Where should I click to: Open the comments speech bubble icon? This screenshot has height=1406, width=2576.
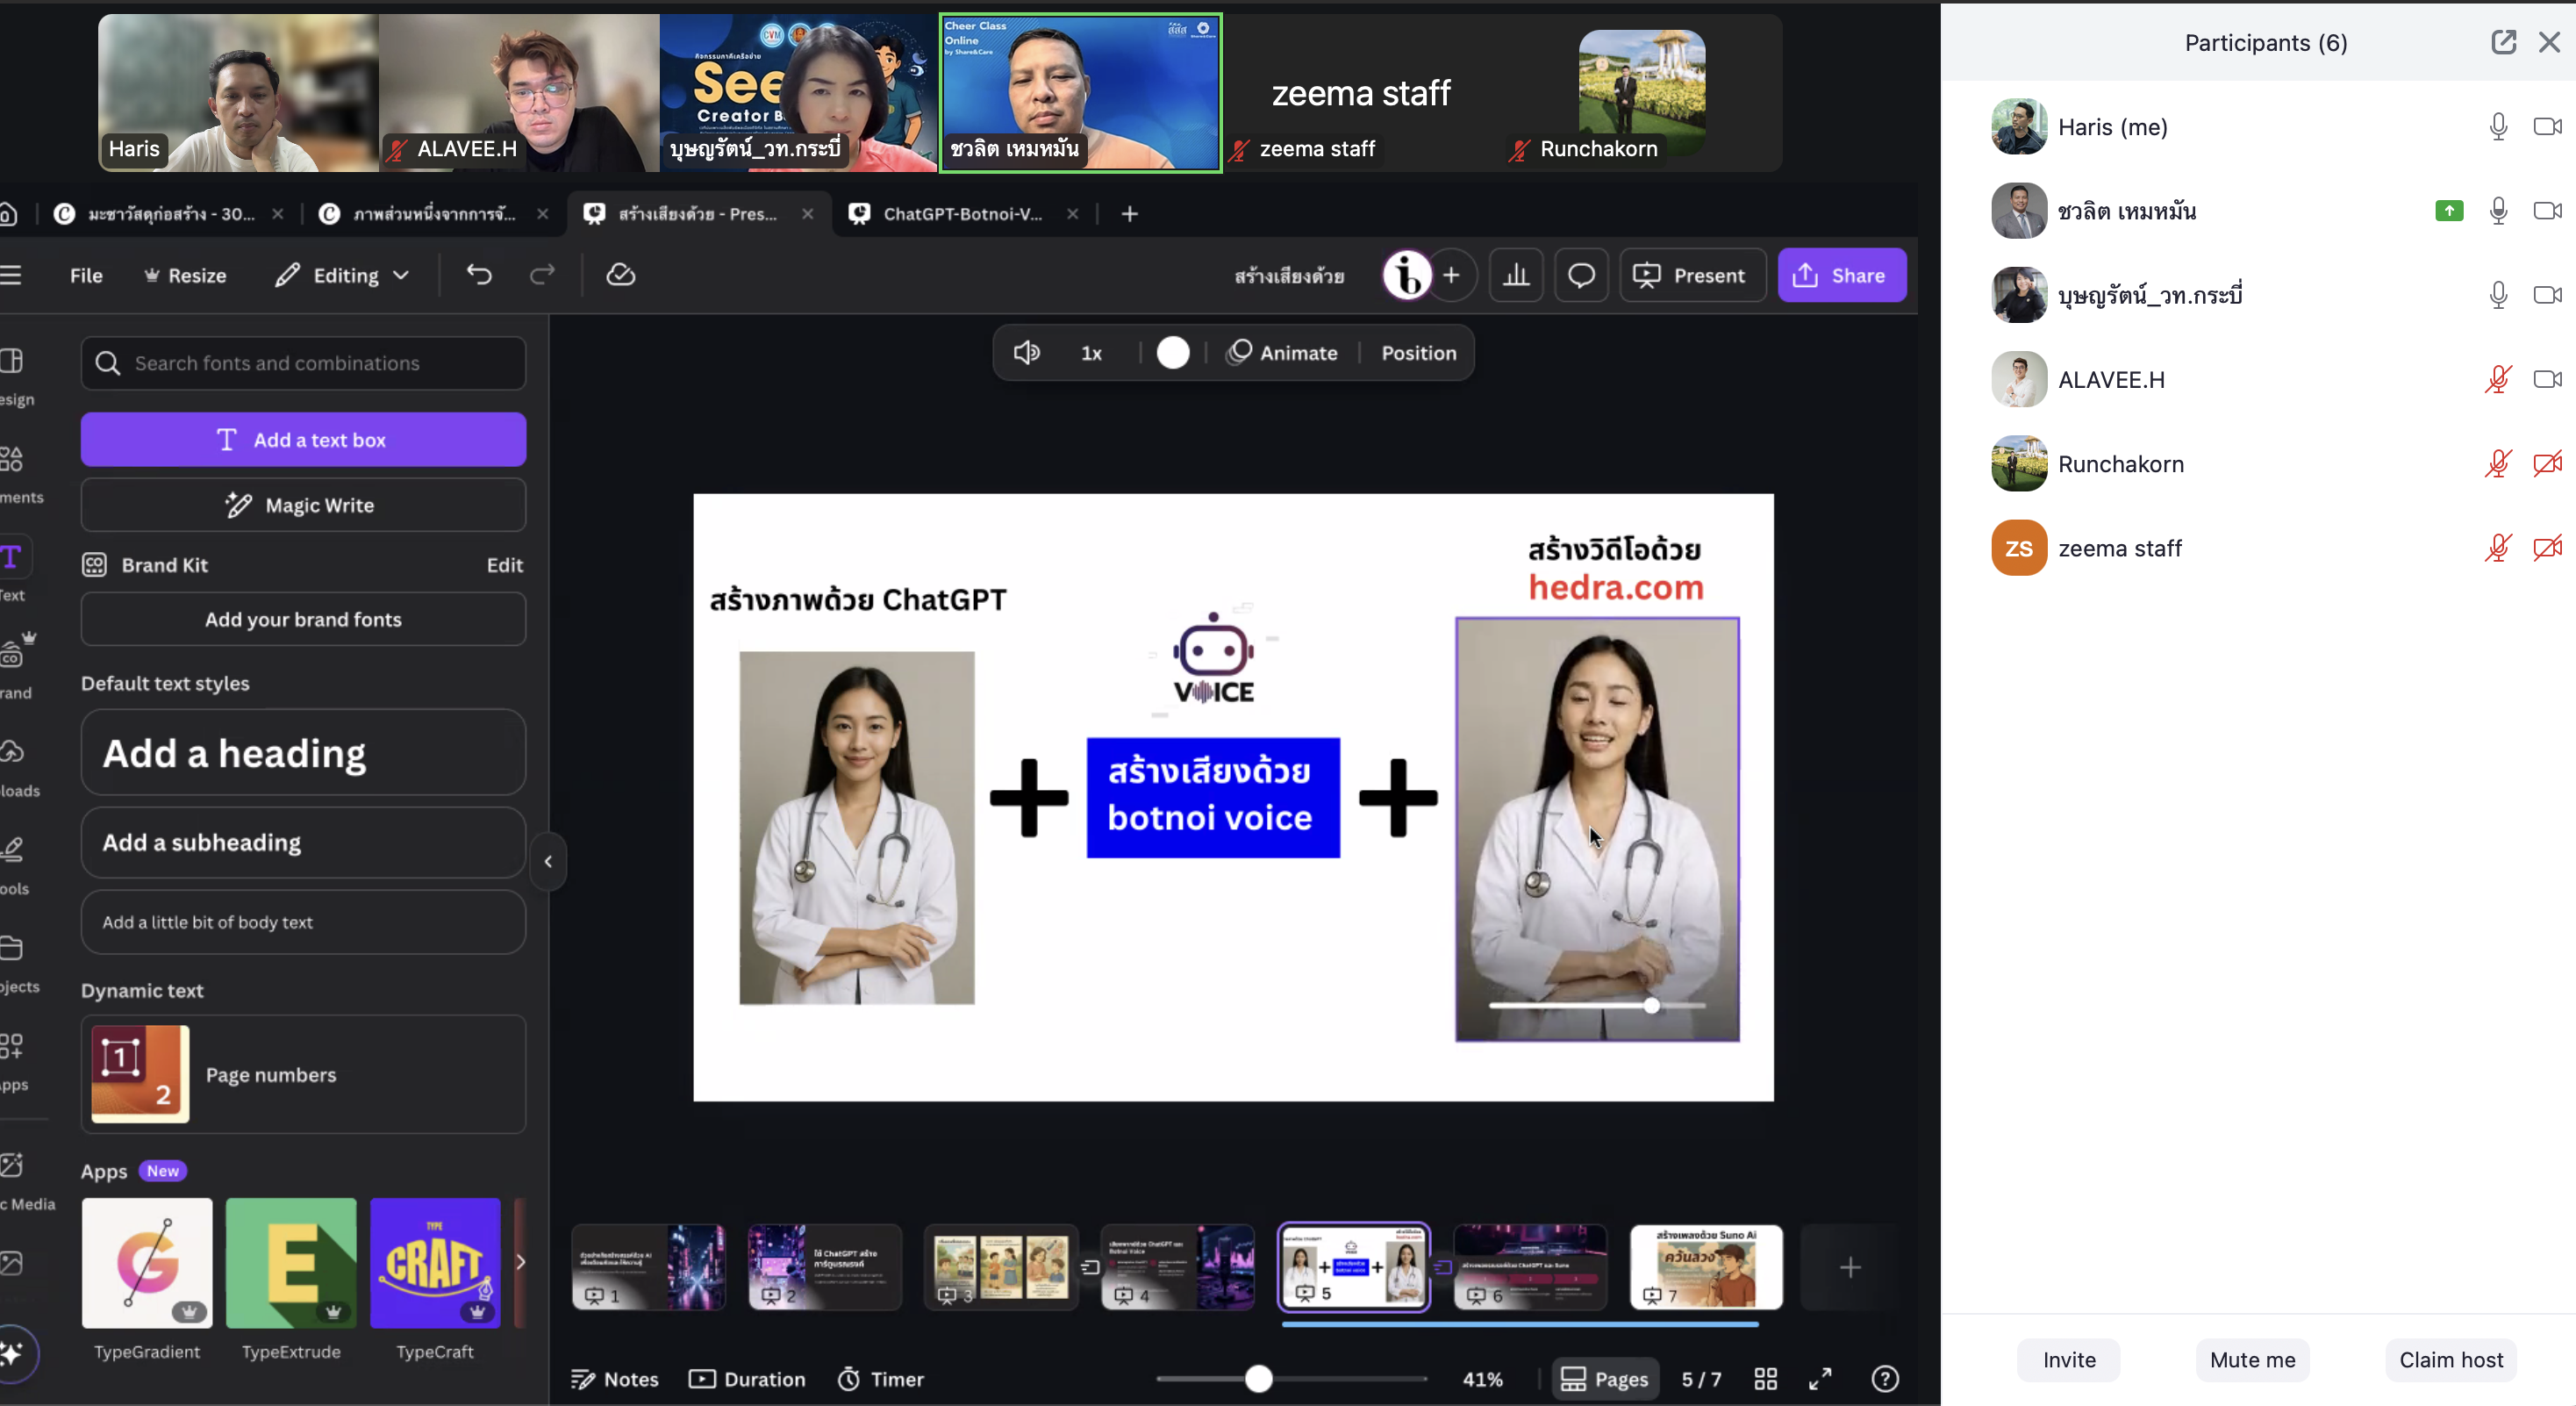tap(1581, 275)
